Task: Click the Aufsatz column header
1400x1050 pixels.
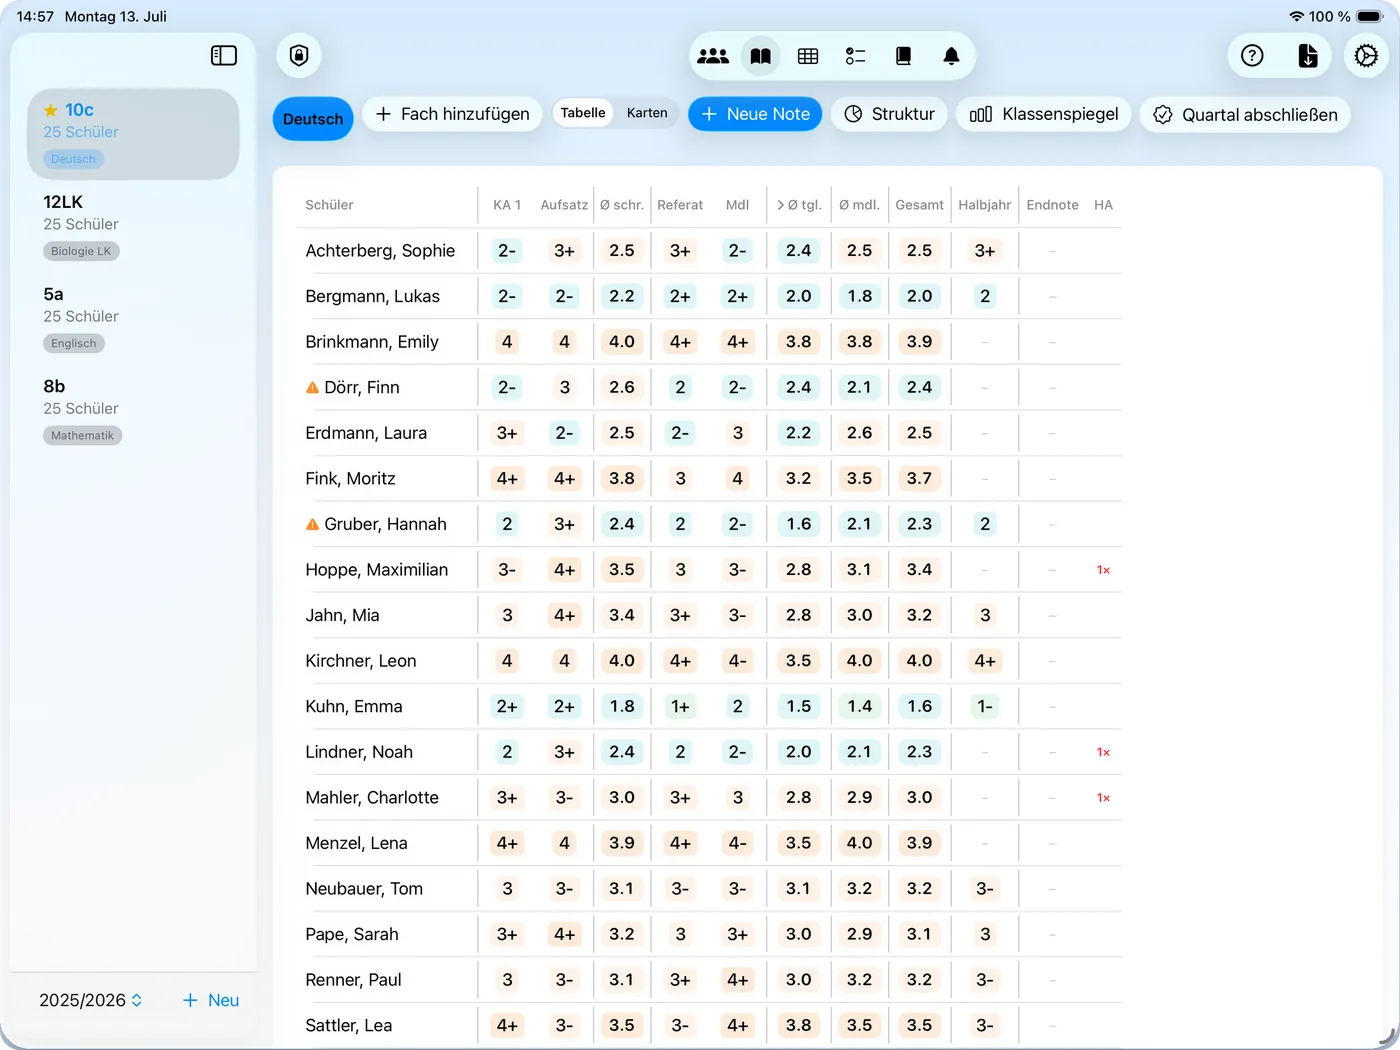Action: pyautogui.click(x=564, y=205)
